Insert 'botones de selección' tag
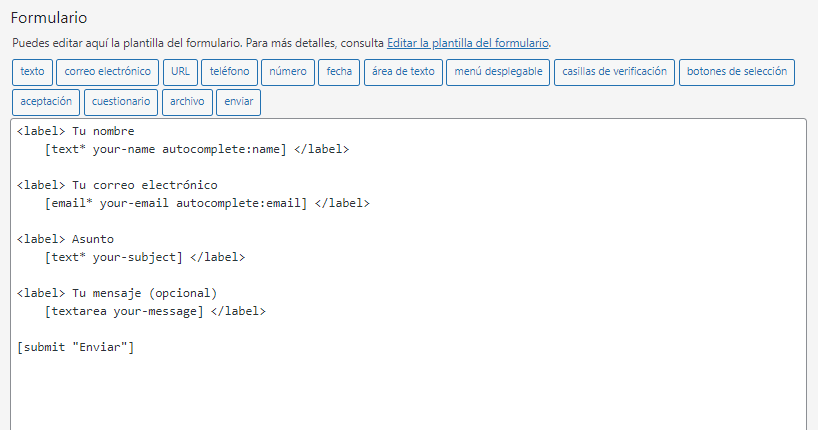The height and width of the screenshot is (430, 818). click(737, 72)
